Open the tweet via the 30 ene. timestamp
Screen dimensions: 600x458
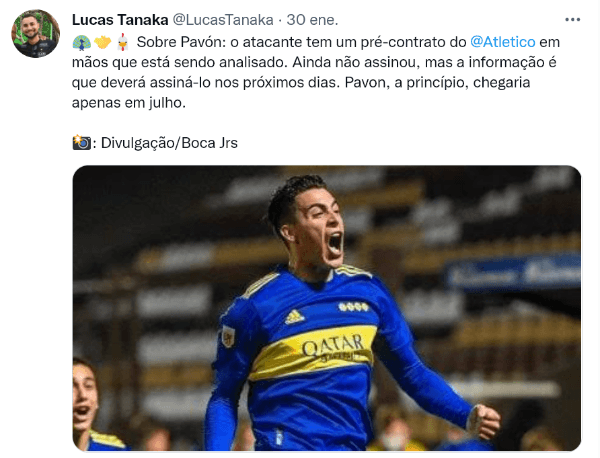[x=312, y=20]
